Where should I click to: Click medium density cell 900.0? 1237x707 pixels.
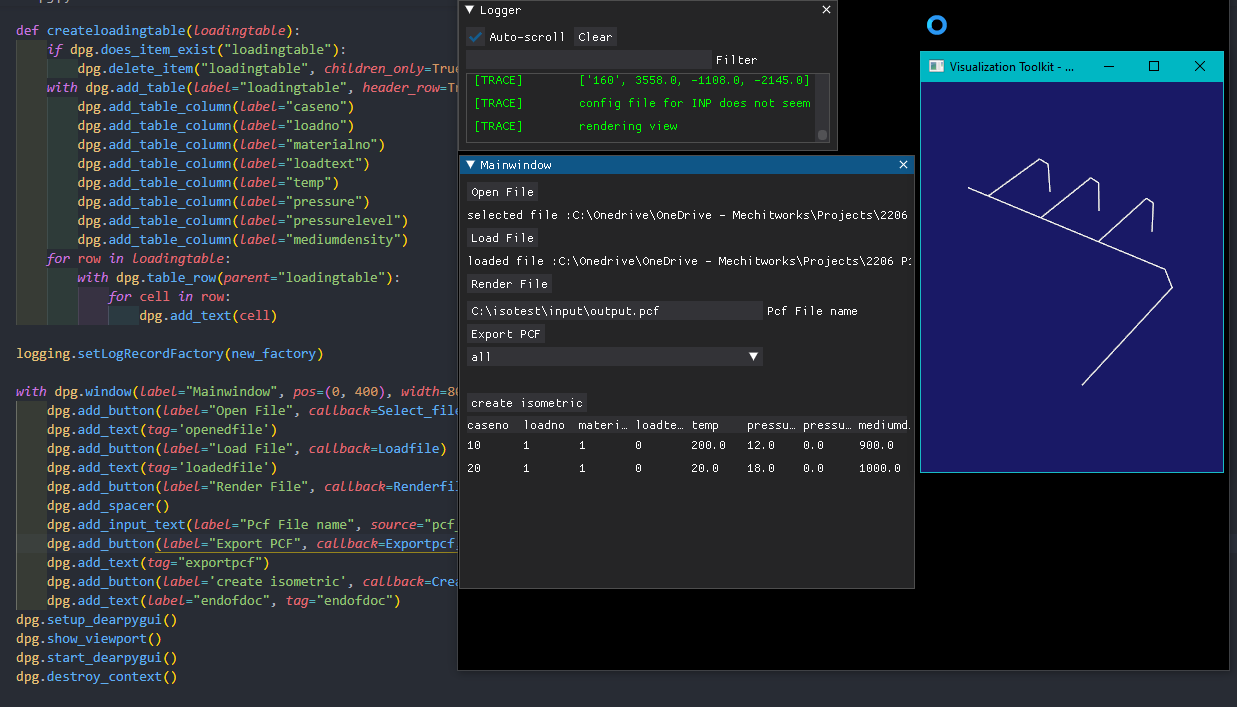click(876, 445)
